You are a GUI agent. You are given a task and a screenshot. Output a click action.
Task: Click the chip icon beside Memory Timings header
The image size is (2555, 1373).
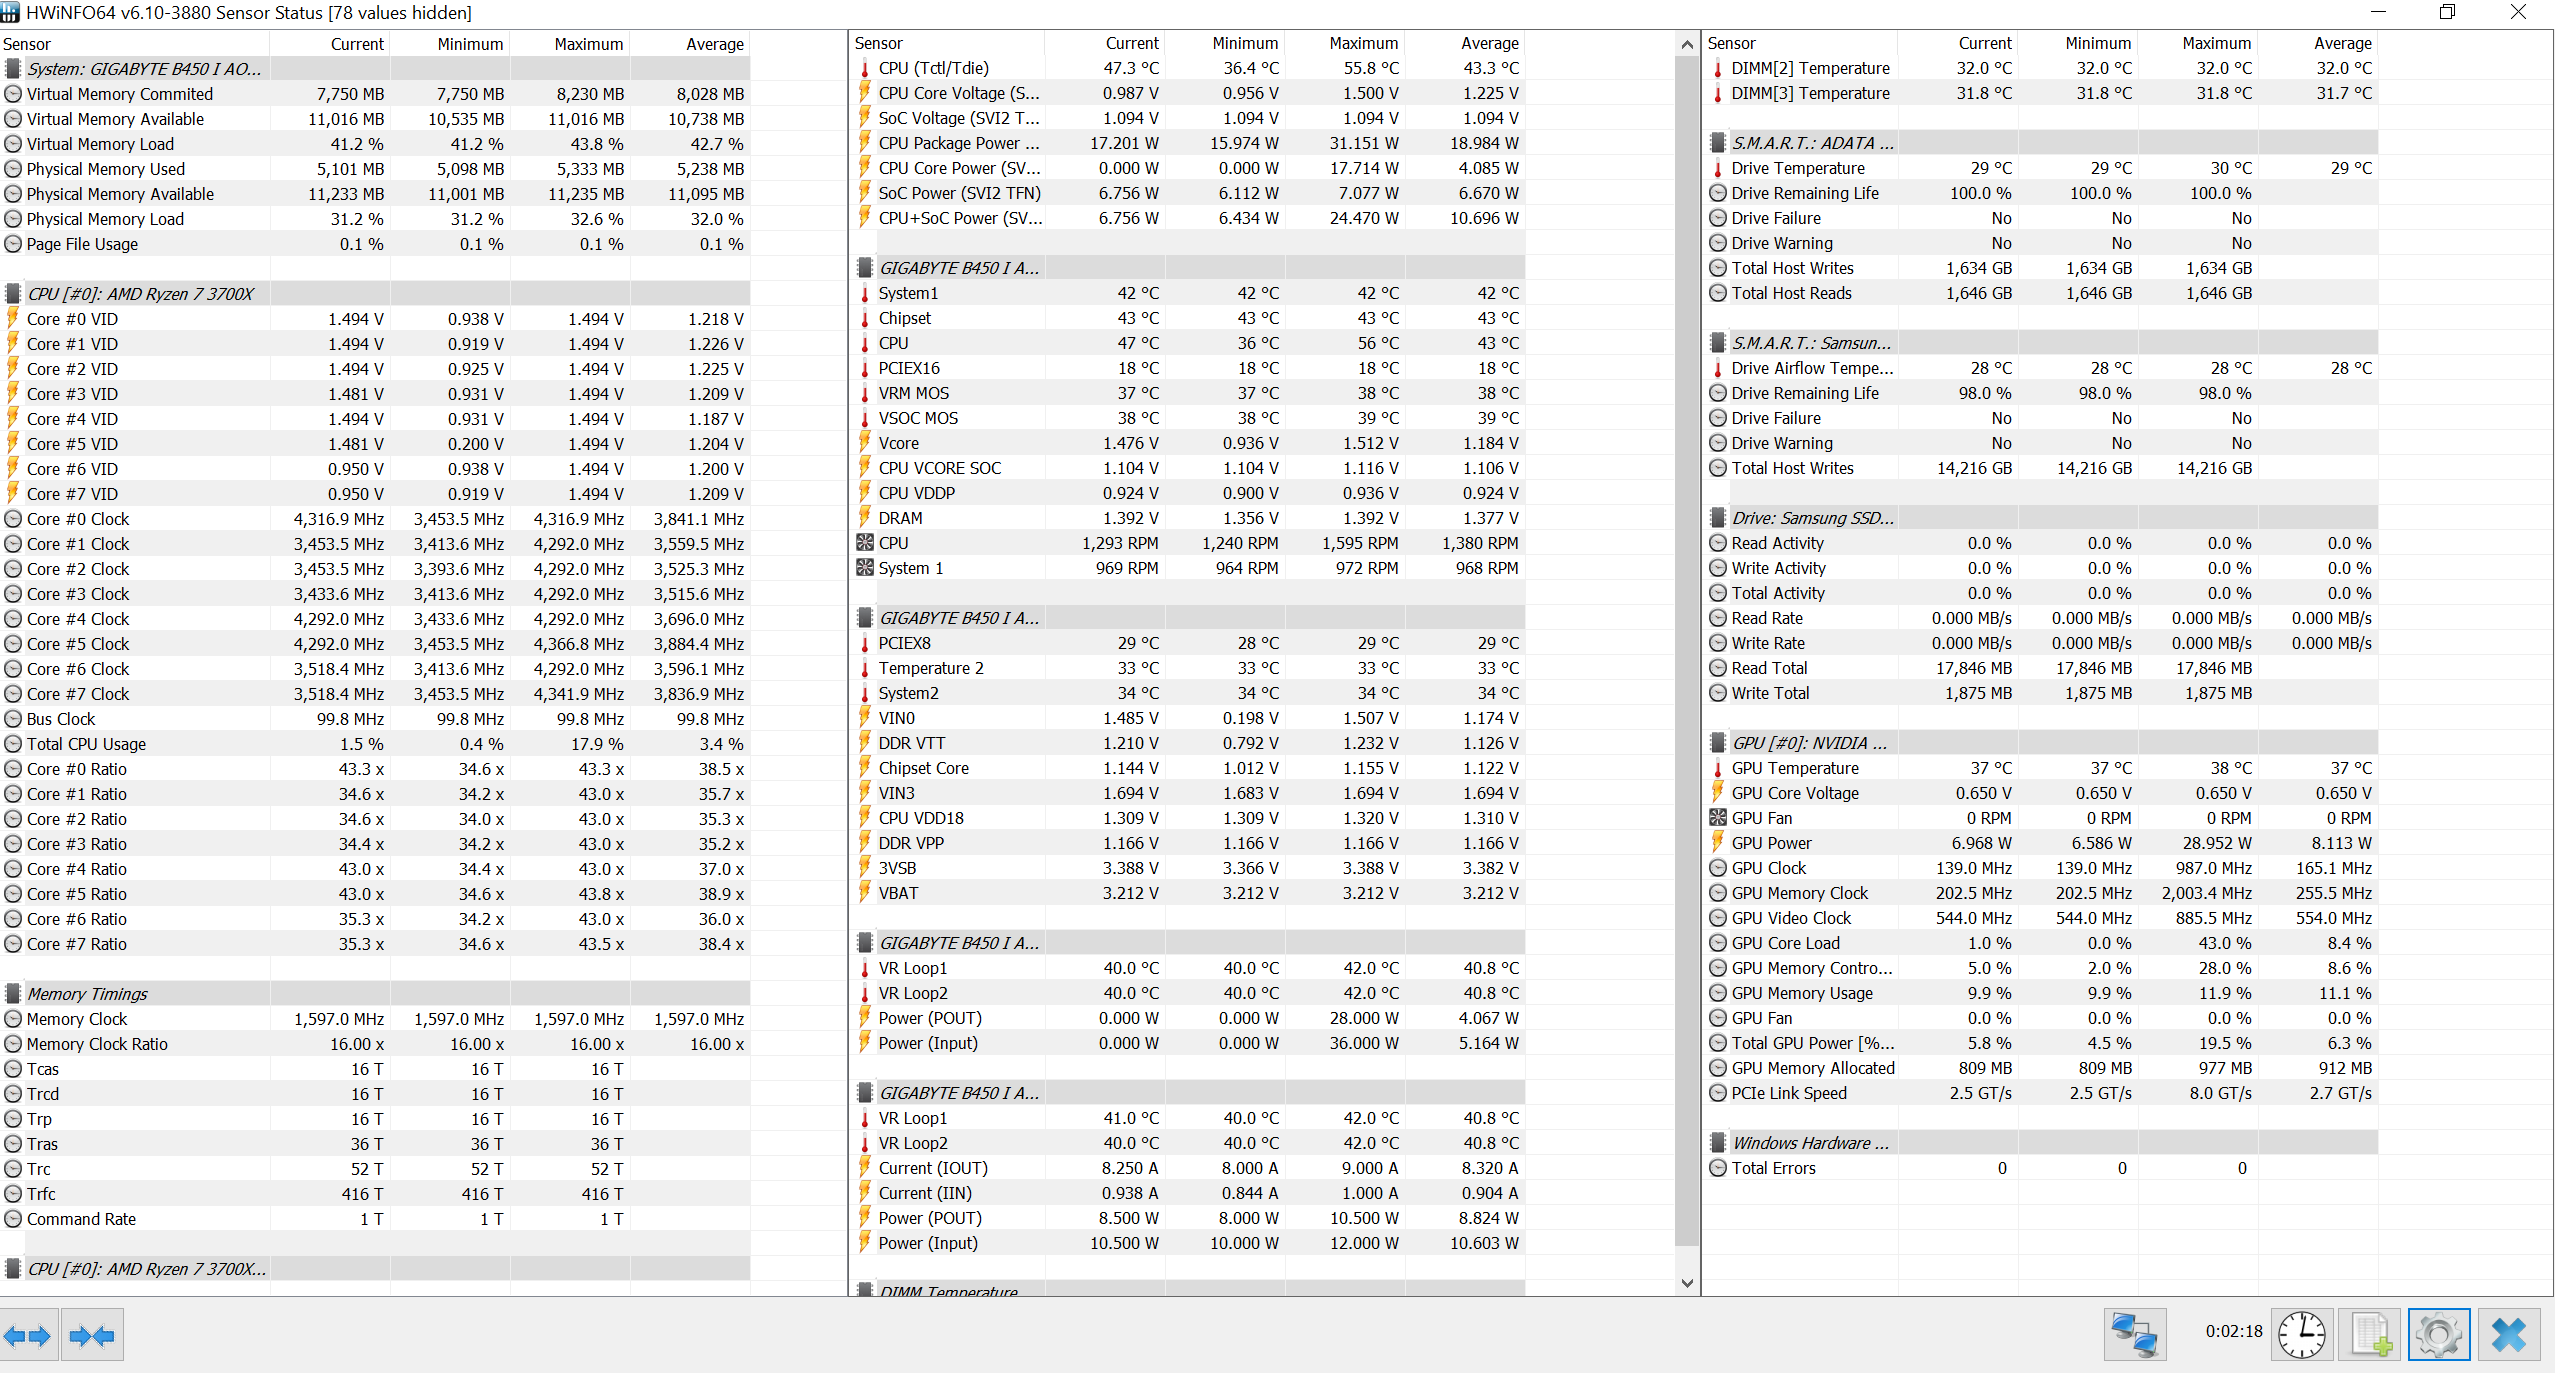[13, 994]
